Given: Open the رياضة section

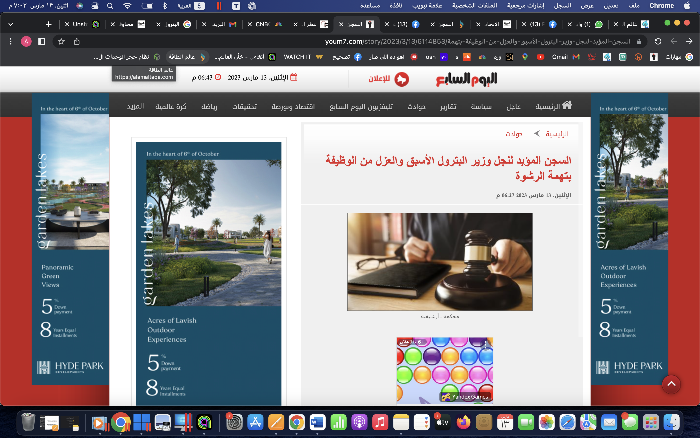Looking at the screenshot, I should coord(209,106).
